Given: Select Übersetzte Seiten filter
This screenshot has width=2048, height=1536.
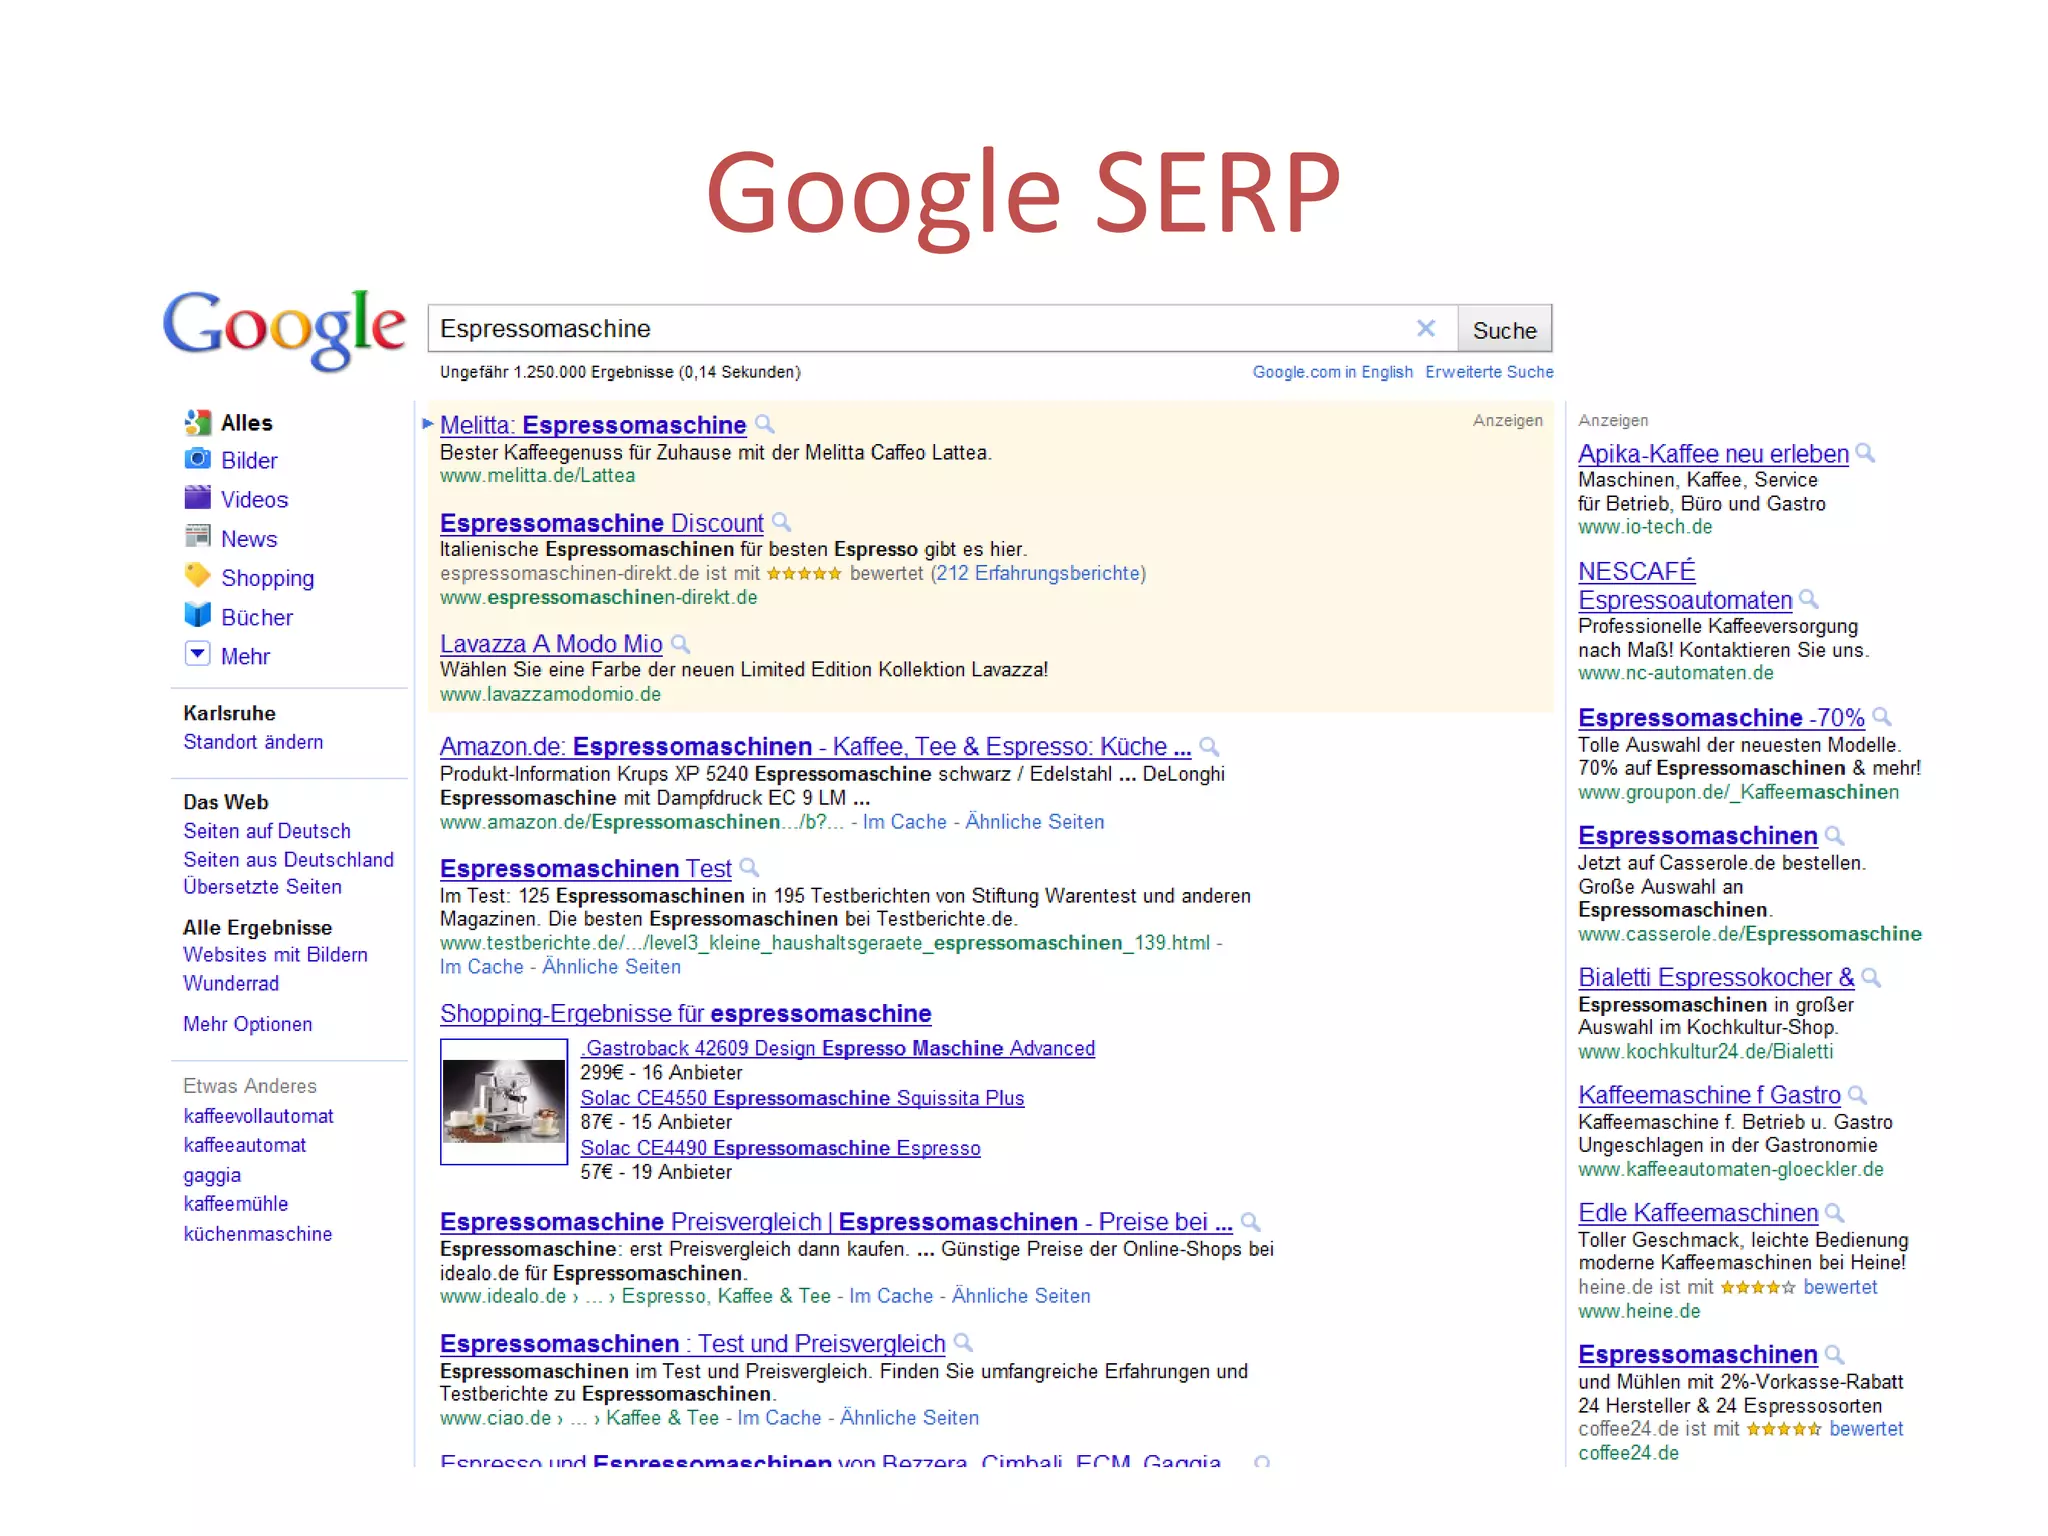Looking at the screenshot, I should pyautogui.click(x=262, y=886).
